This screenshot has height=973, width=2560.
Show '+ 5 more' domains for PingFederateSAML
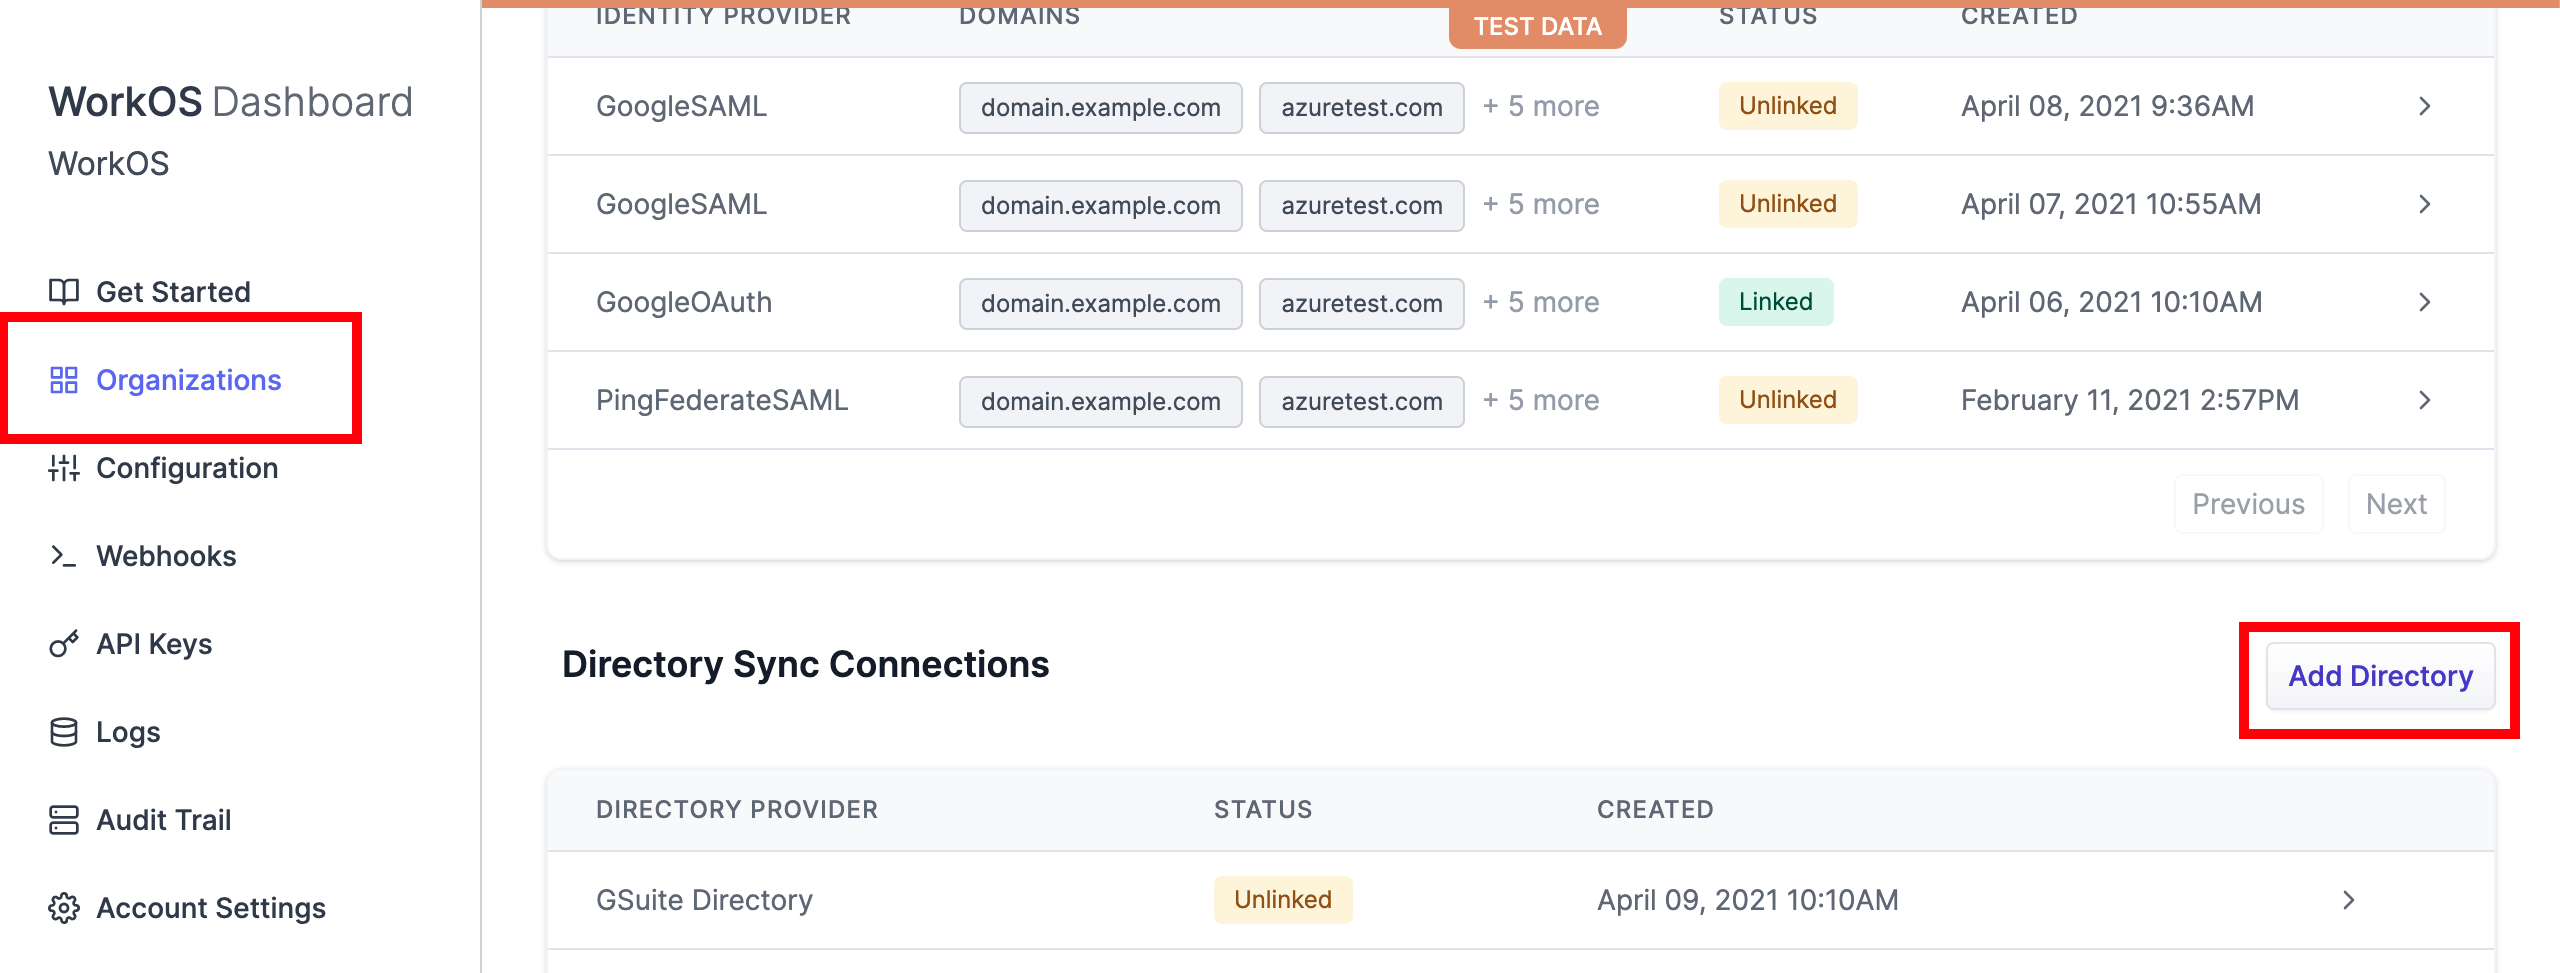pos(1540,400)
